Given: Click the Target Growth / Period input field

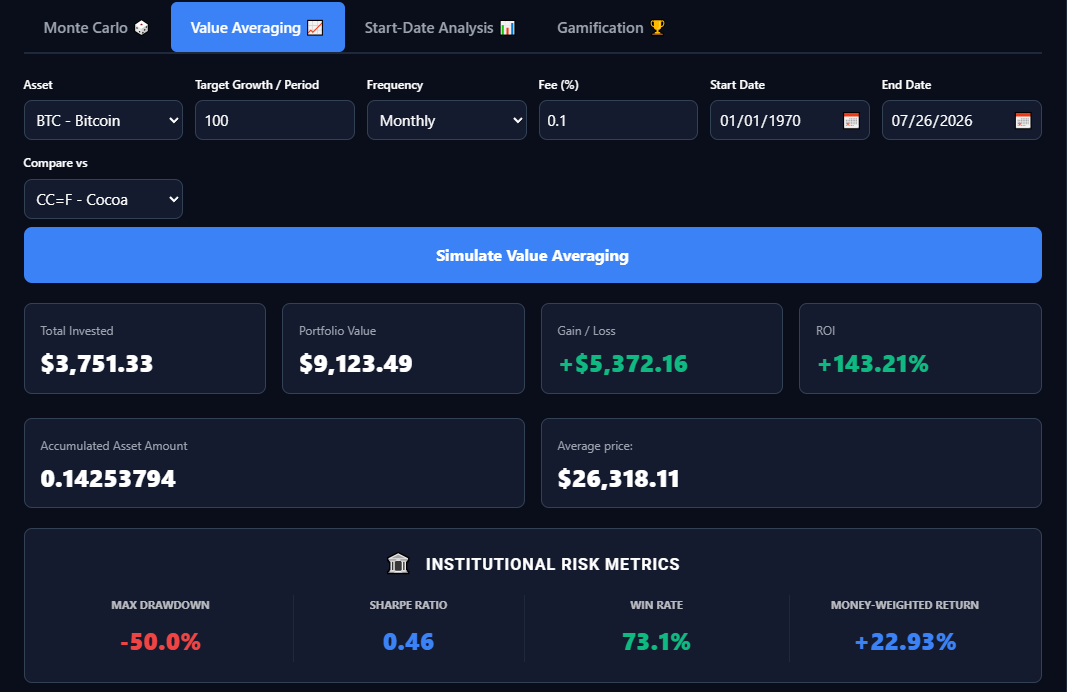Looking at the screenshot, I should [275, 120].
